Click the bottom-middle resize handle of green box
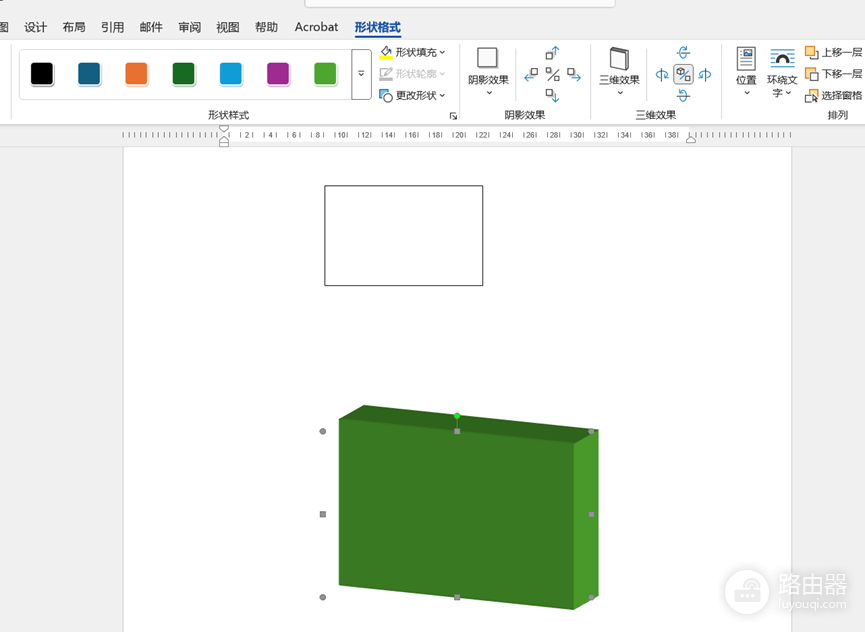 point(457,597)
